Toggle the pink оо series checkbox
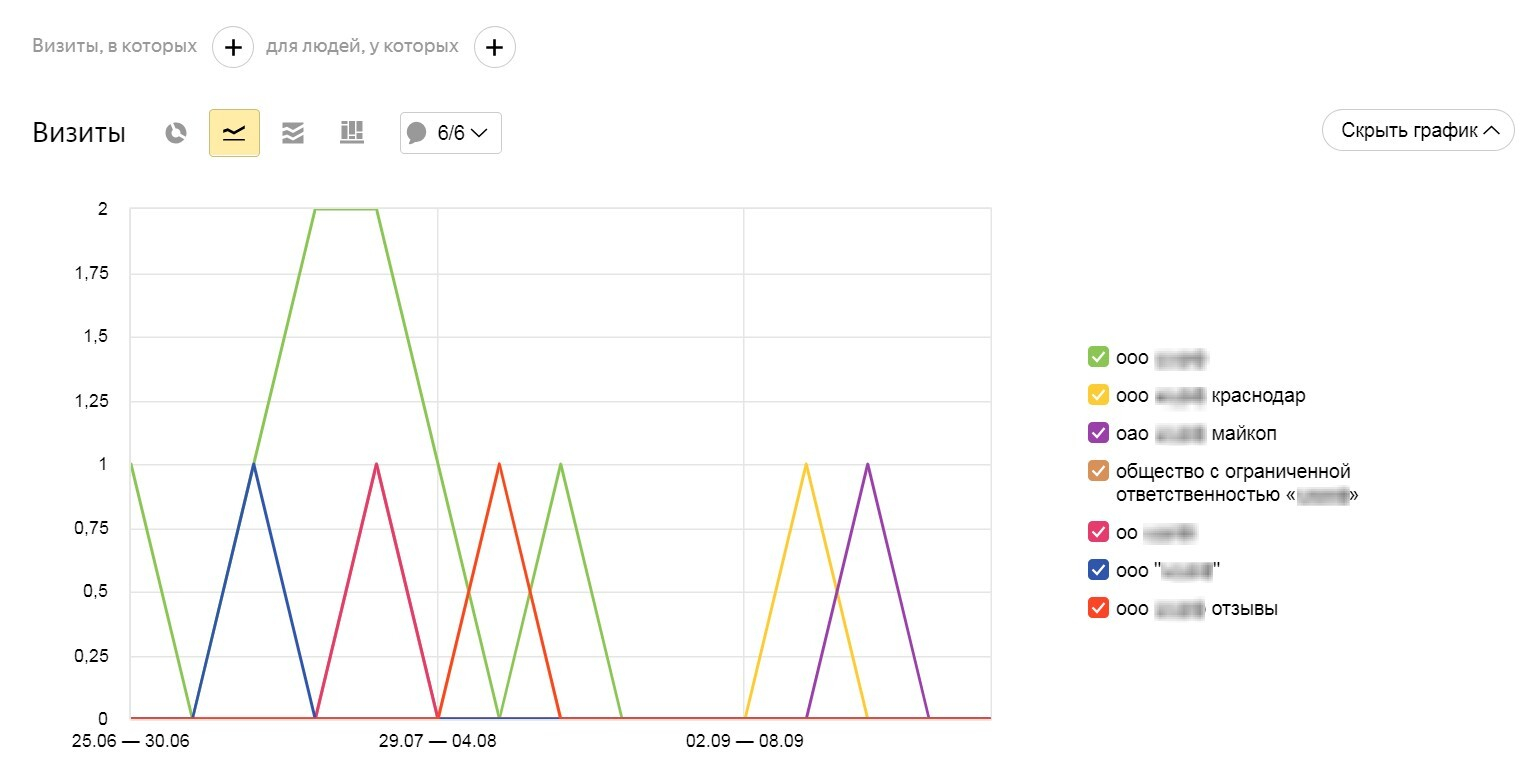 pyautogui.click(x=1097, y=533)
